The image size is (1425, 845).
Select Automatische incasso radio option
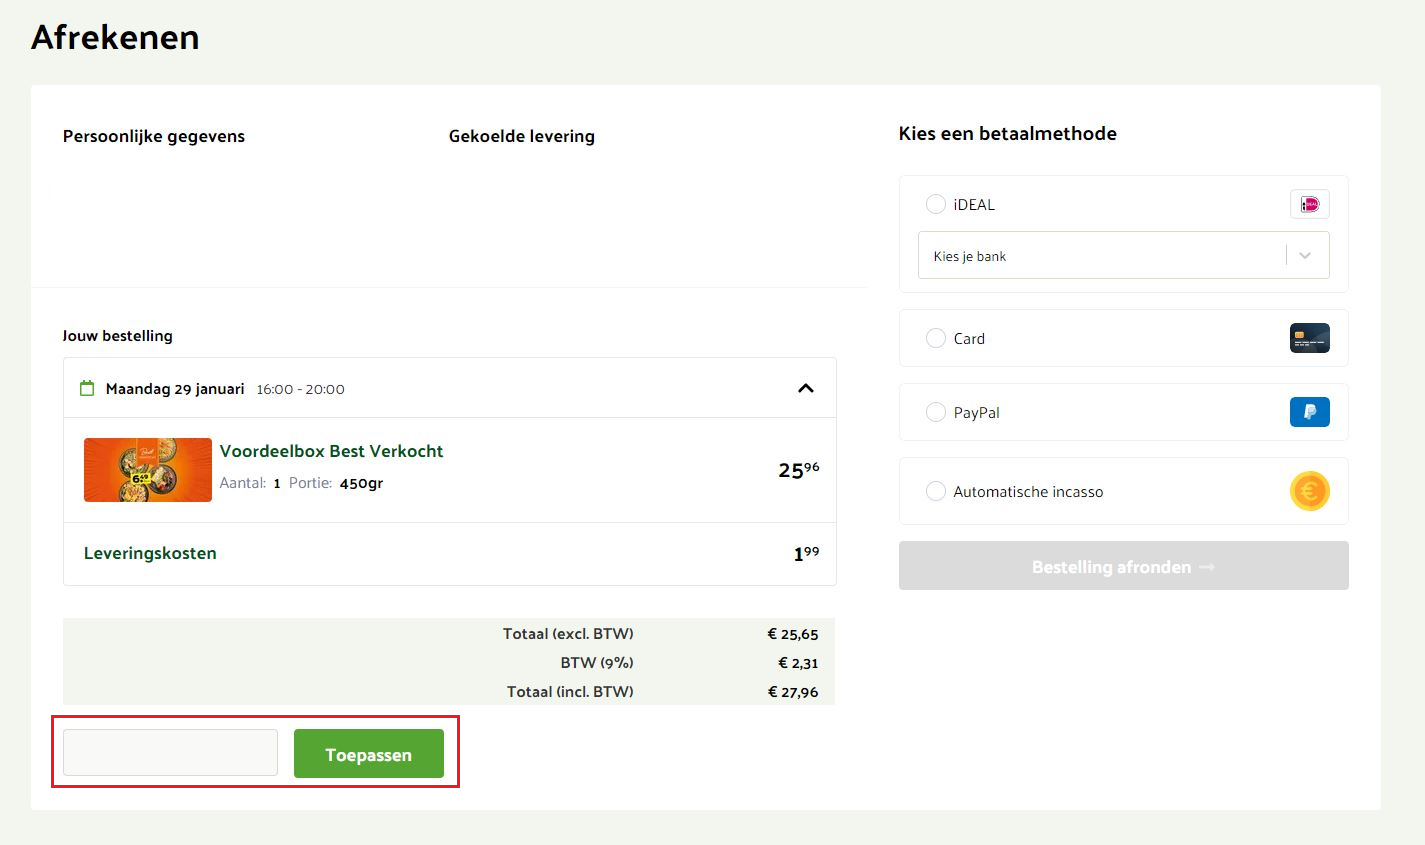936,491
